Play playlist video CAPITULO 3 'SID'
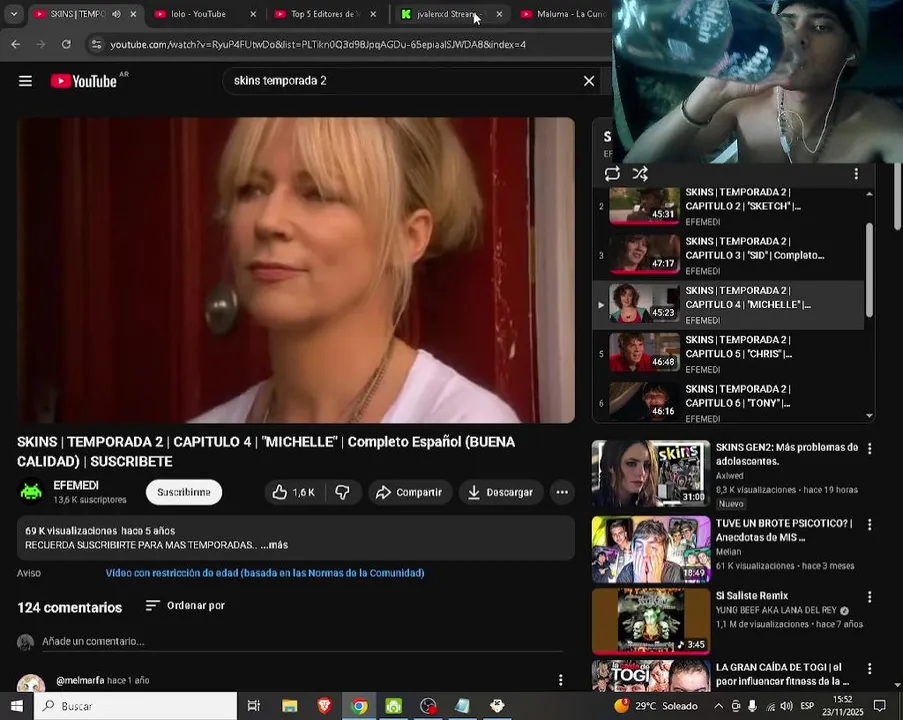Screen dimensions: 903x720 pyautogui.click(x=729, y=256)
